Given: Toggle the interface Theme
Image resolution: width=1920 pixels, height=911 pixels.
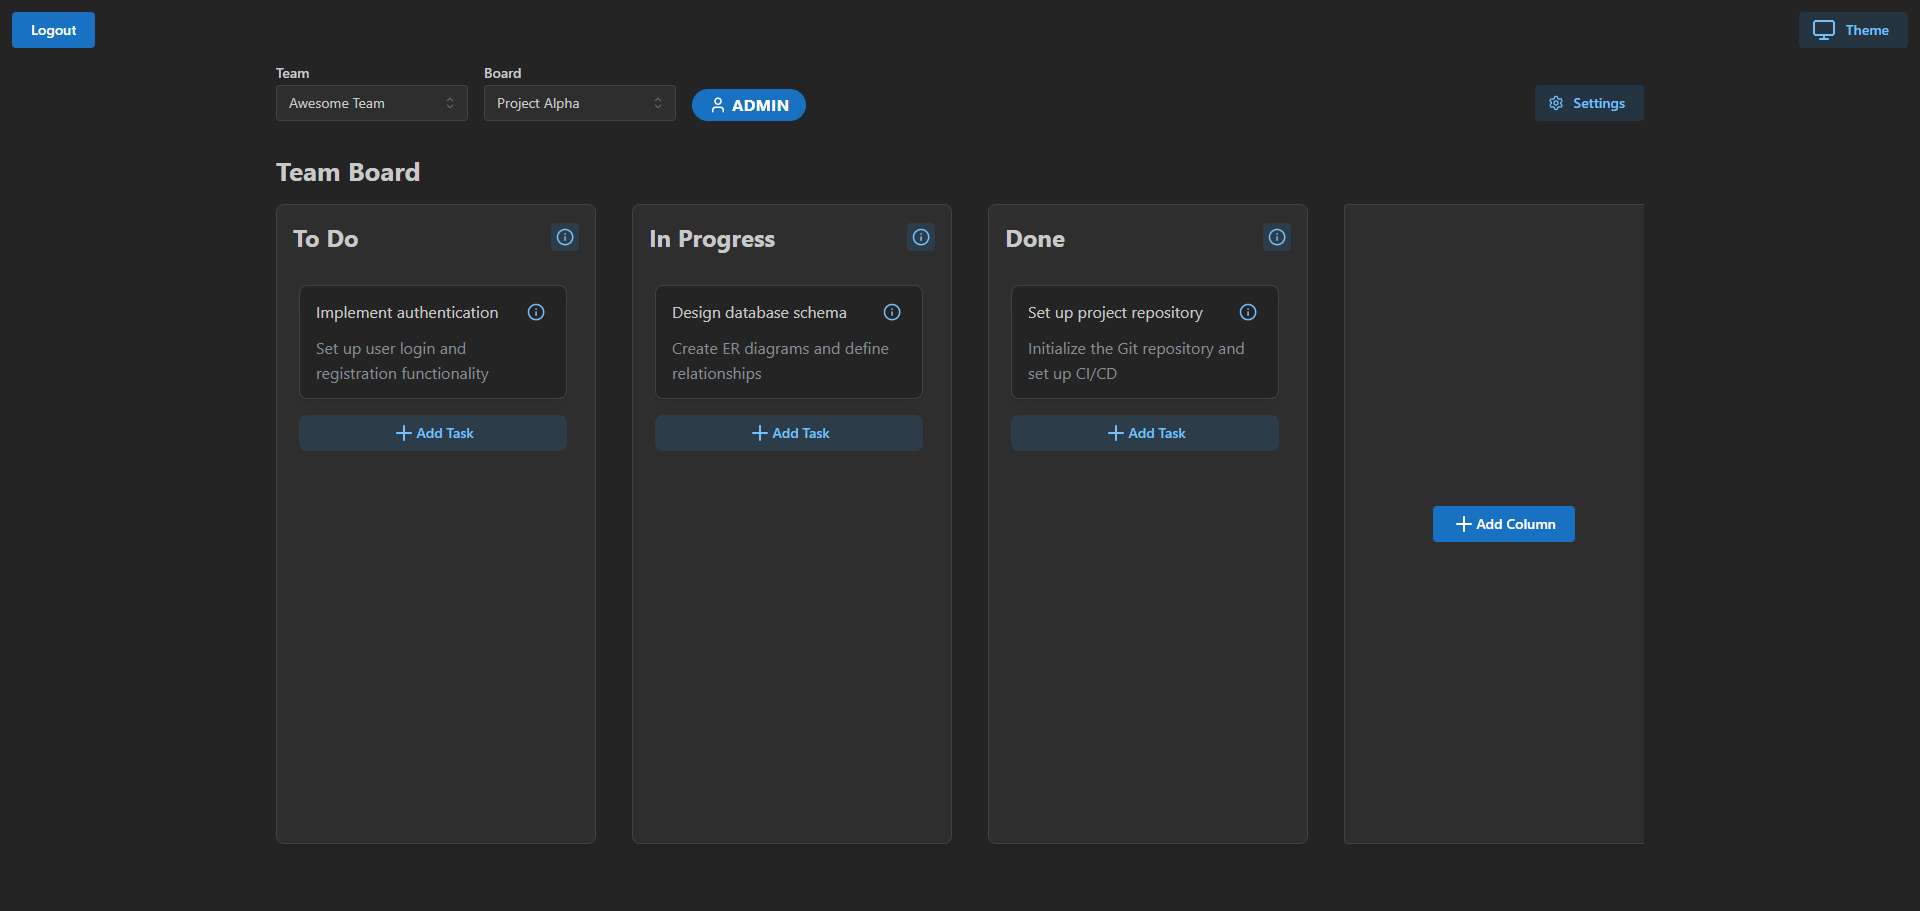Looking at the screenshot, I should pos(1852,29).
